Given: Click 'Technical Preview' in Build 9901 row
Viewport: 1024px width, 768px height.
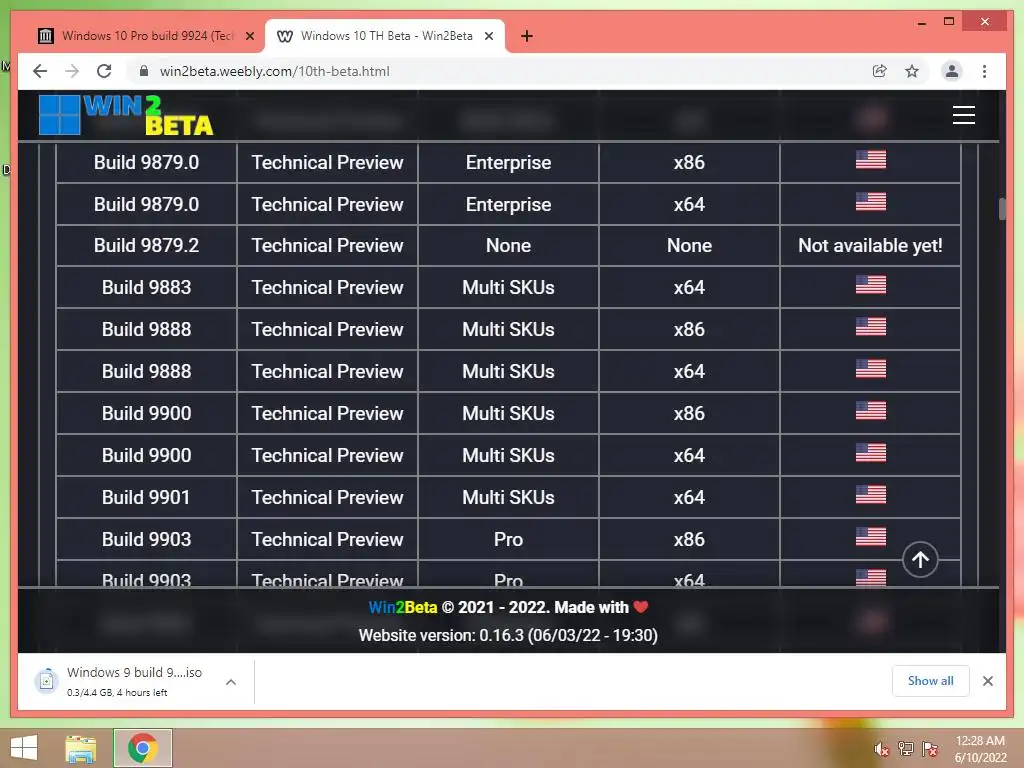Looking at the screenshot, I should pos(327,497).
